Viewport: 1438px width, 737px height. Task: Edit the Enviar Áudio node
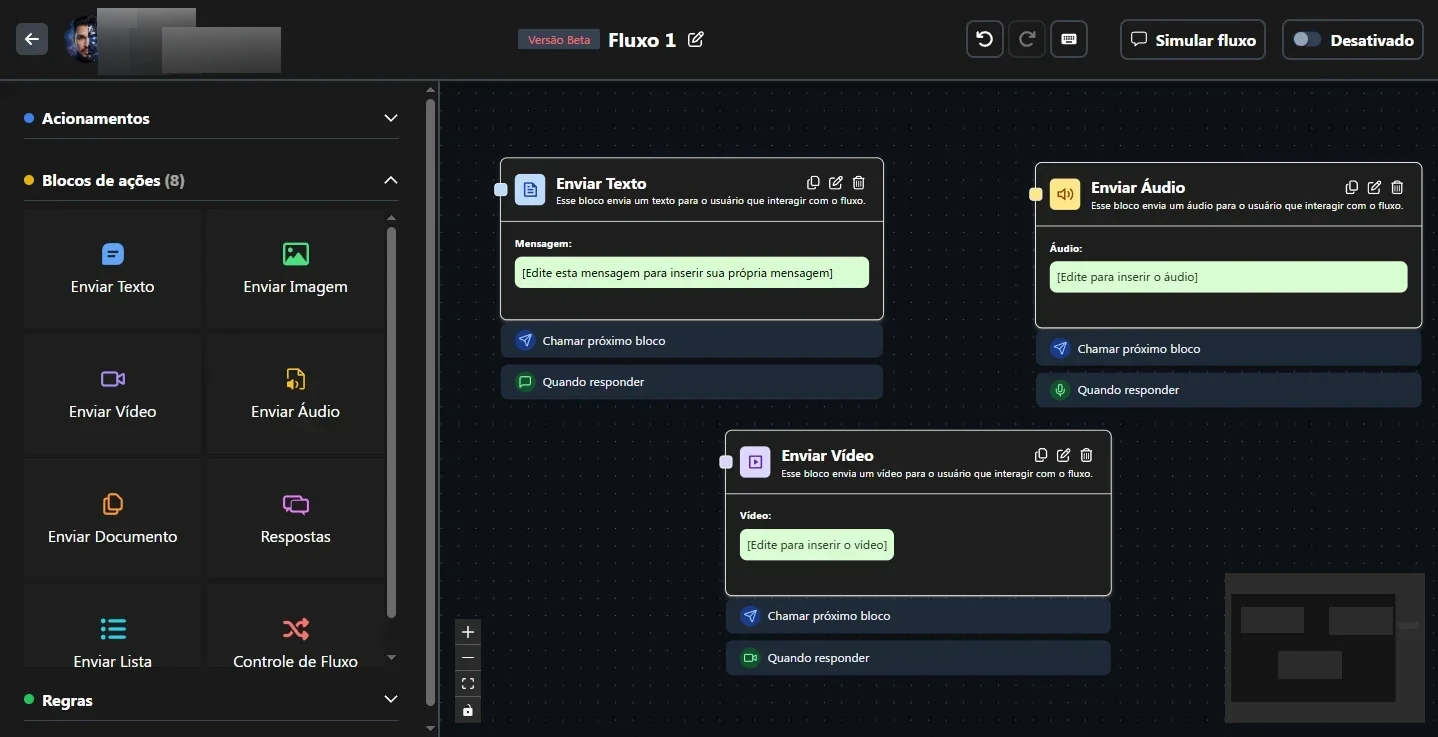point(1375,187)
